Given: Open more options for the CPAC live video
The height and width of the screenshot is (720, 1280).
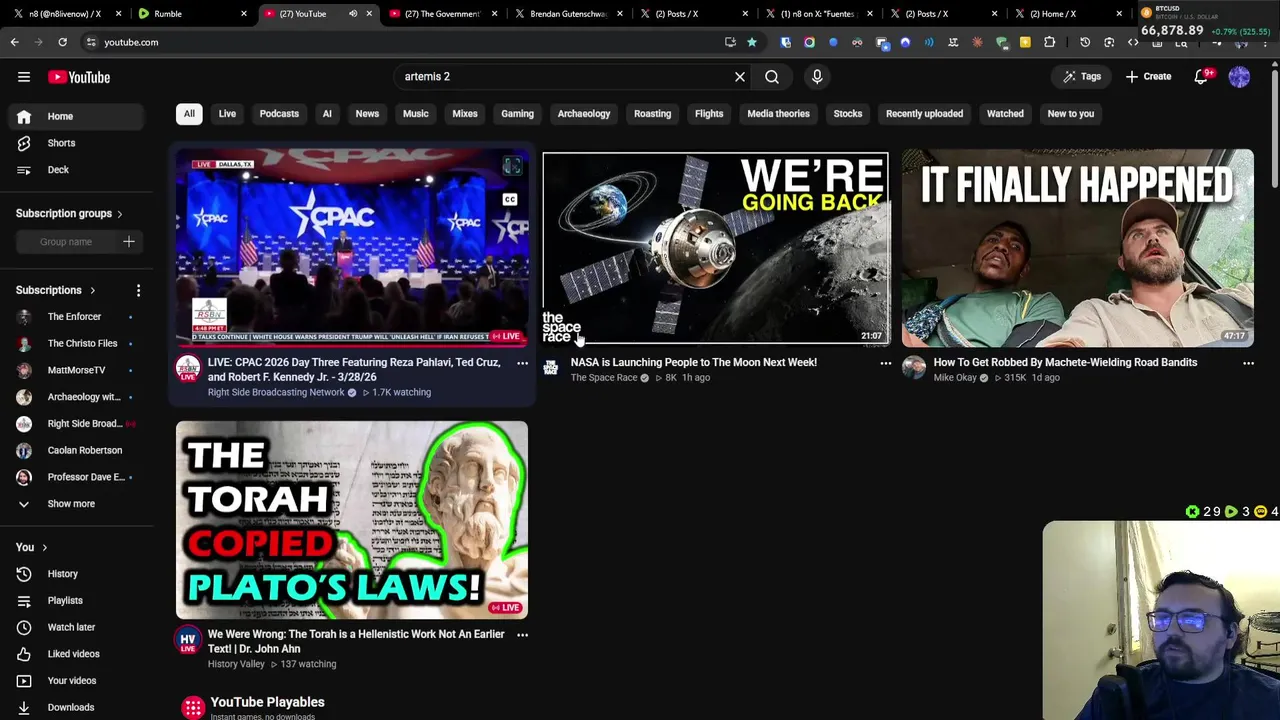Looking at the screenshot, I should [x=522, y=363].
